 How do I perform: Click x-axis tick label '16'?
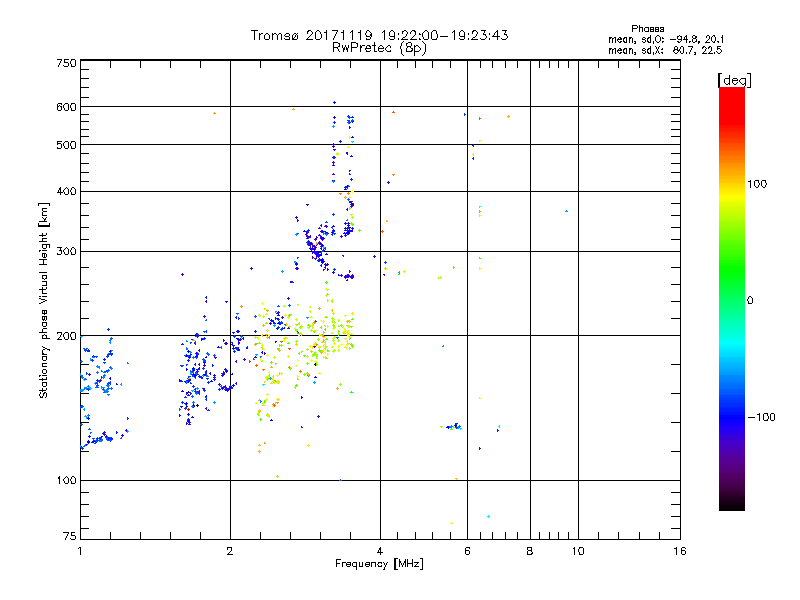pos(680,551)
